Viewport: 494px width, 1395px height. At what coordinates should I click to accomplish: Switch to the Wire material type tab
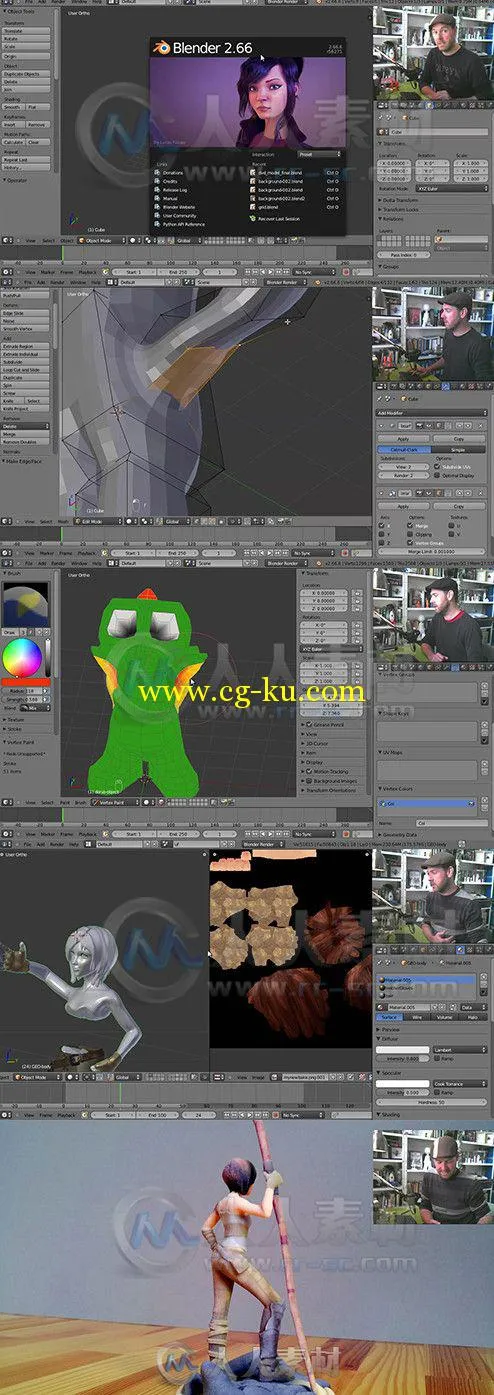pyautogui.click(x=417, y=1017)
